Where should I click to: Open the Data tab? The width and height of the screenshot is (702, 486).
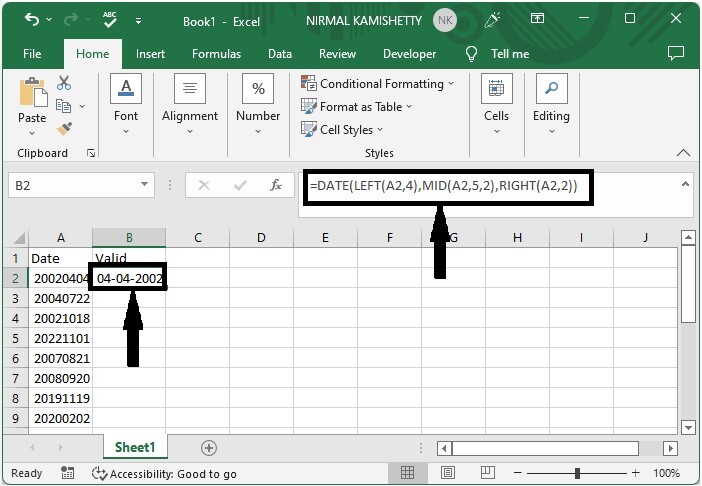pyautogui.click(x=279, y=54)
